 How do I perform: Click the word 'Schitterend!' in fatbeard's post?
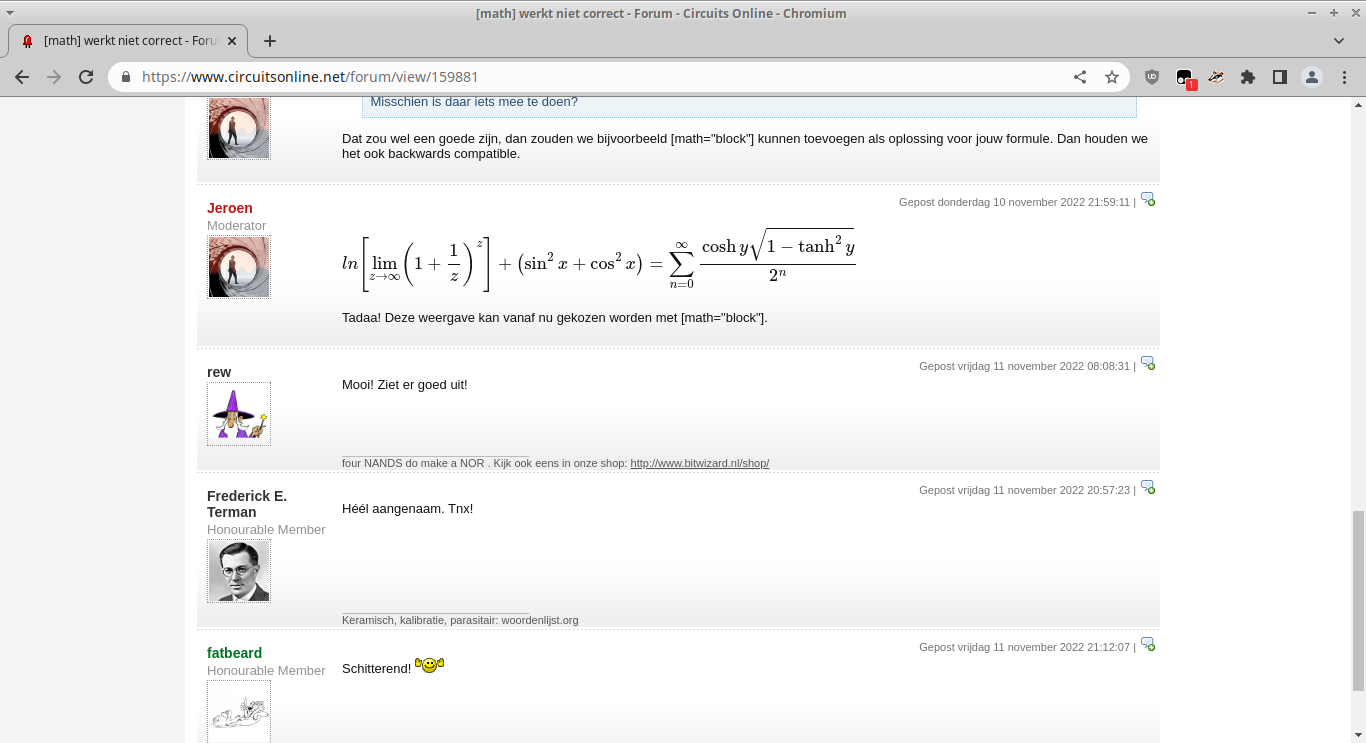376,668
